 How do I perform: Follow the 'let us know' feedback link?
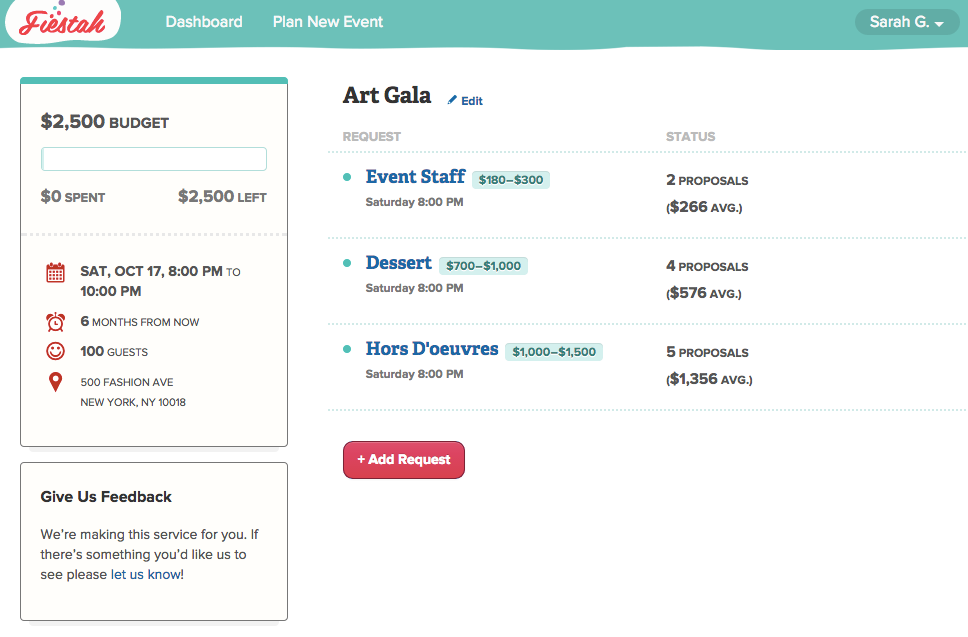[147, 575]
